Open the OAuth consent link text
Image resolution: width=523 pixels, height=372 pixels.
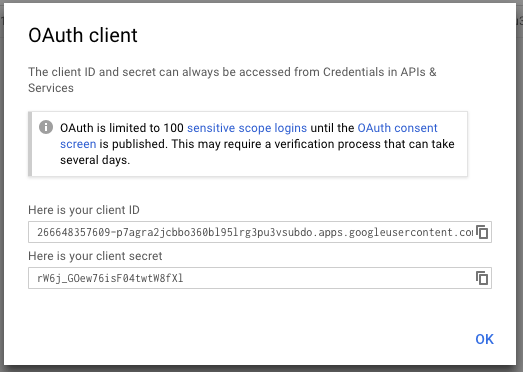tap(397, 128)
